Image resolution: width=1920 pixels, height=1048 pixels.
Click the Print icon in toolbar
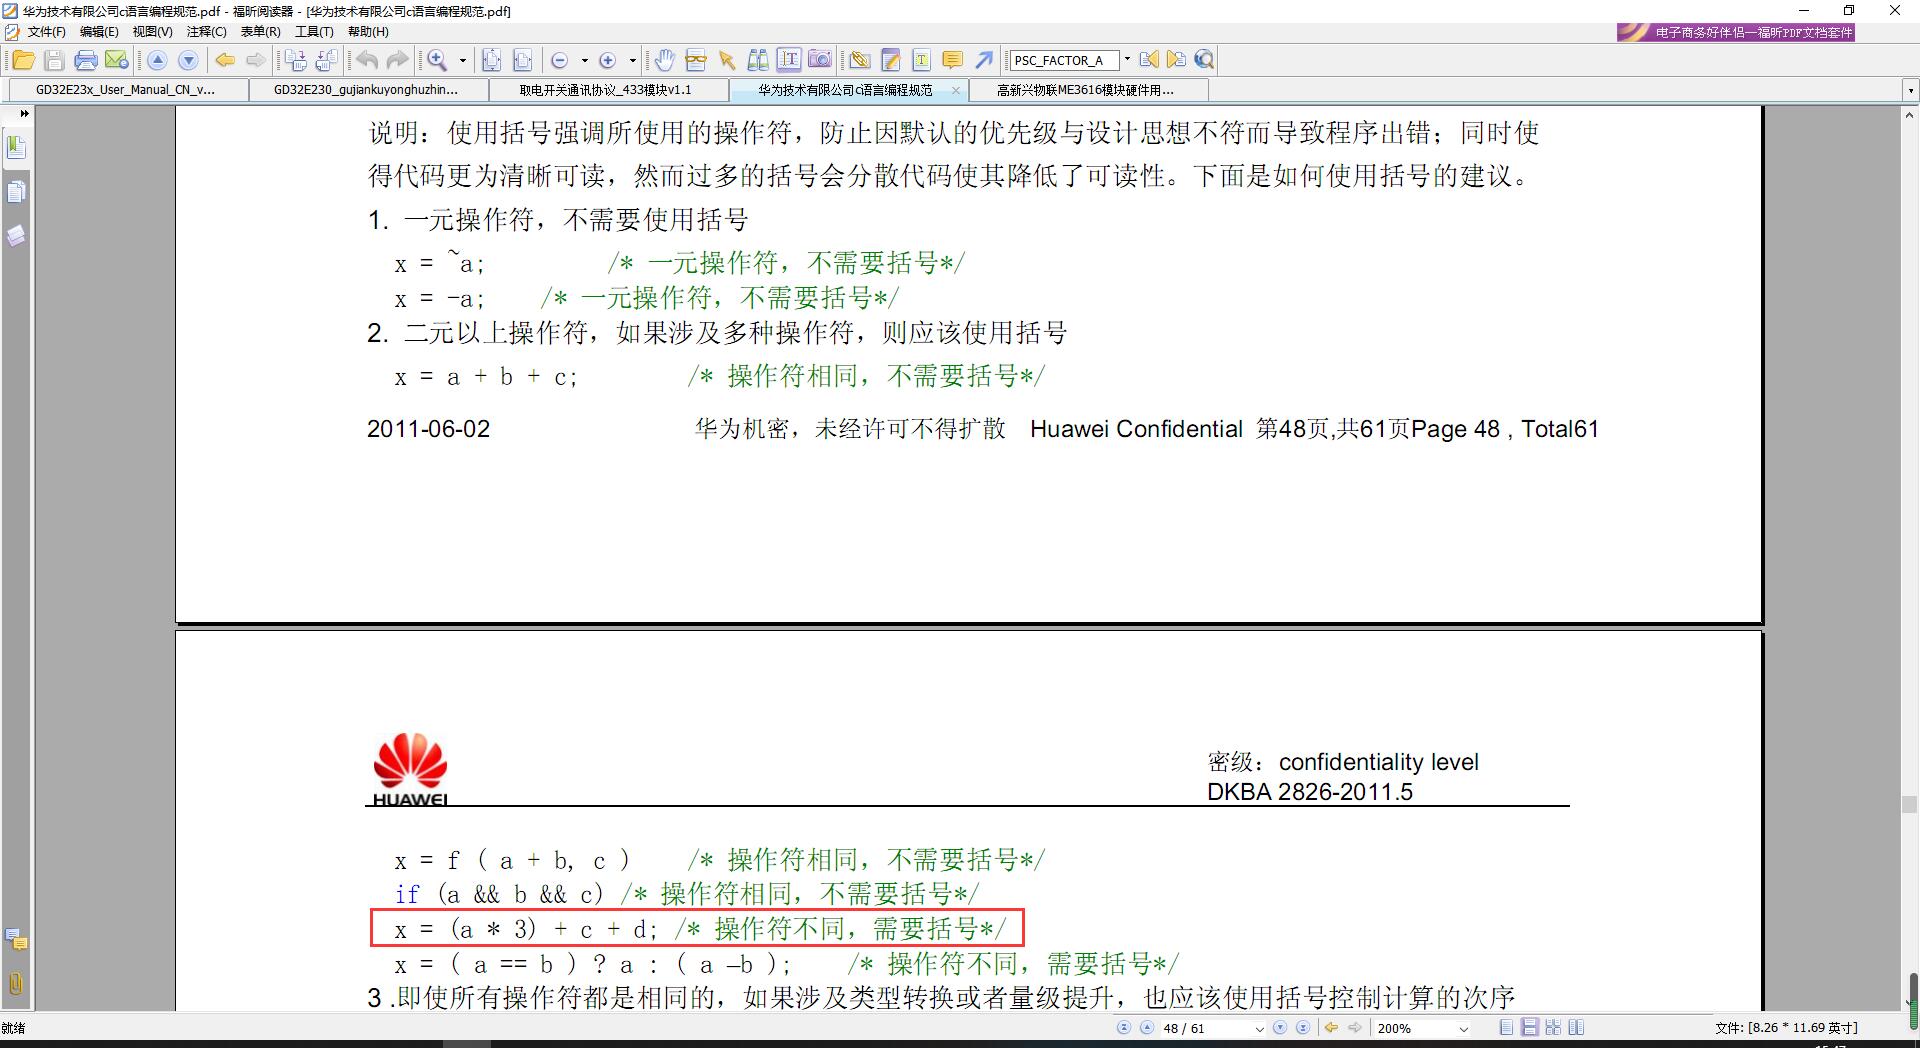pos(86,61)
